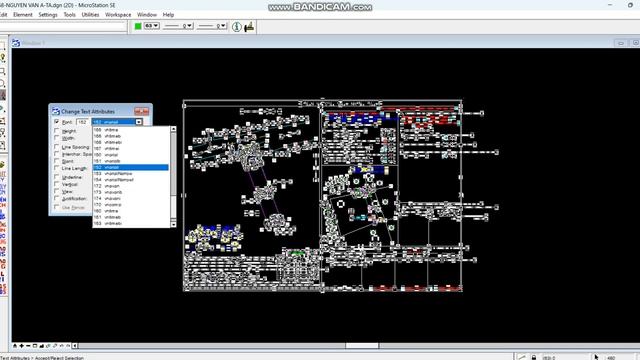Click the Fit View icon on the view bar
640x360 pixels.
click(41, 346)
